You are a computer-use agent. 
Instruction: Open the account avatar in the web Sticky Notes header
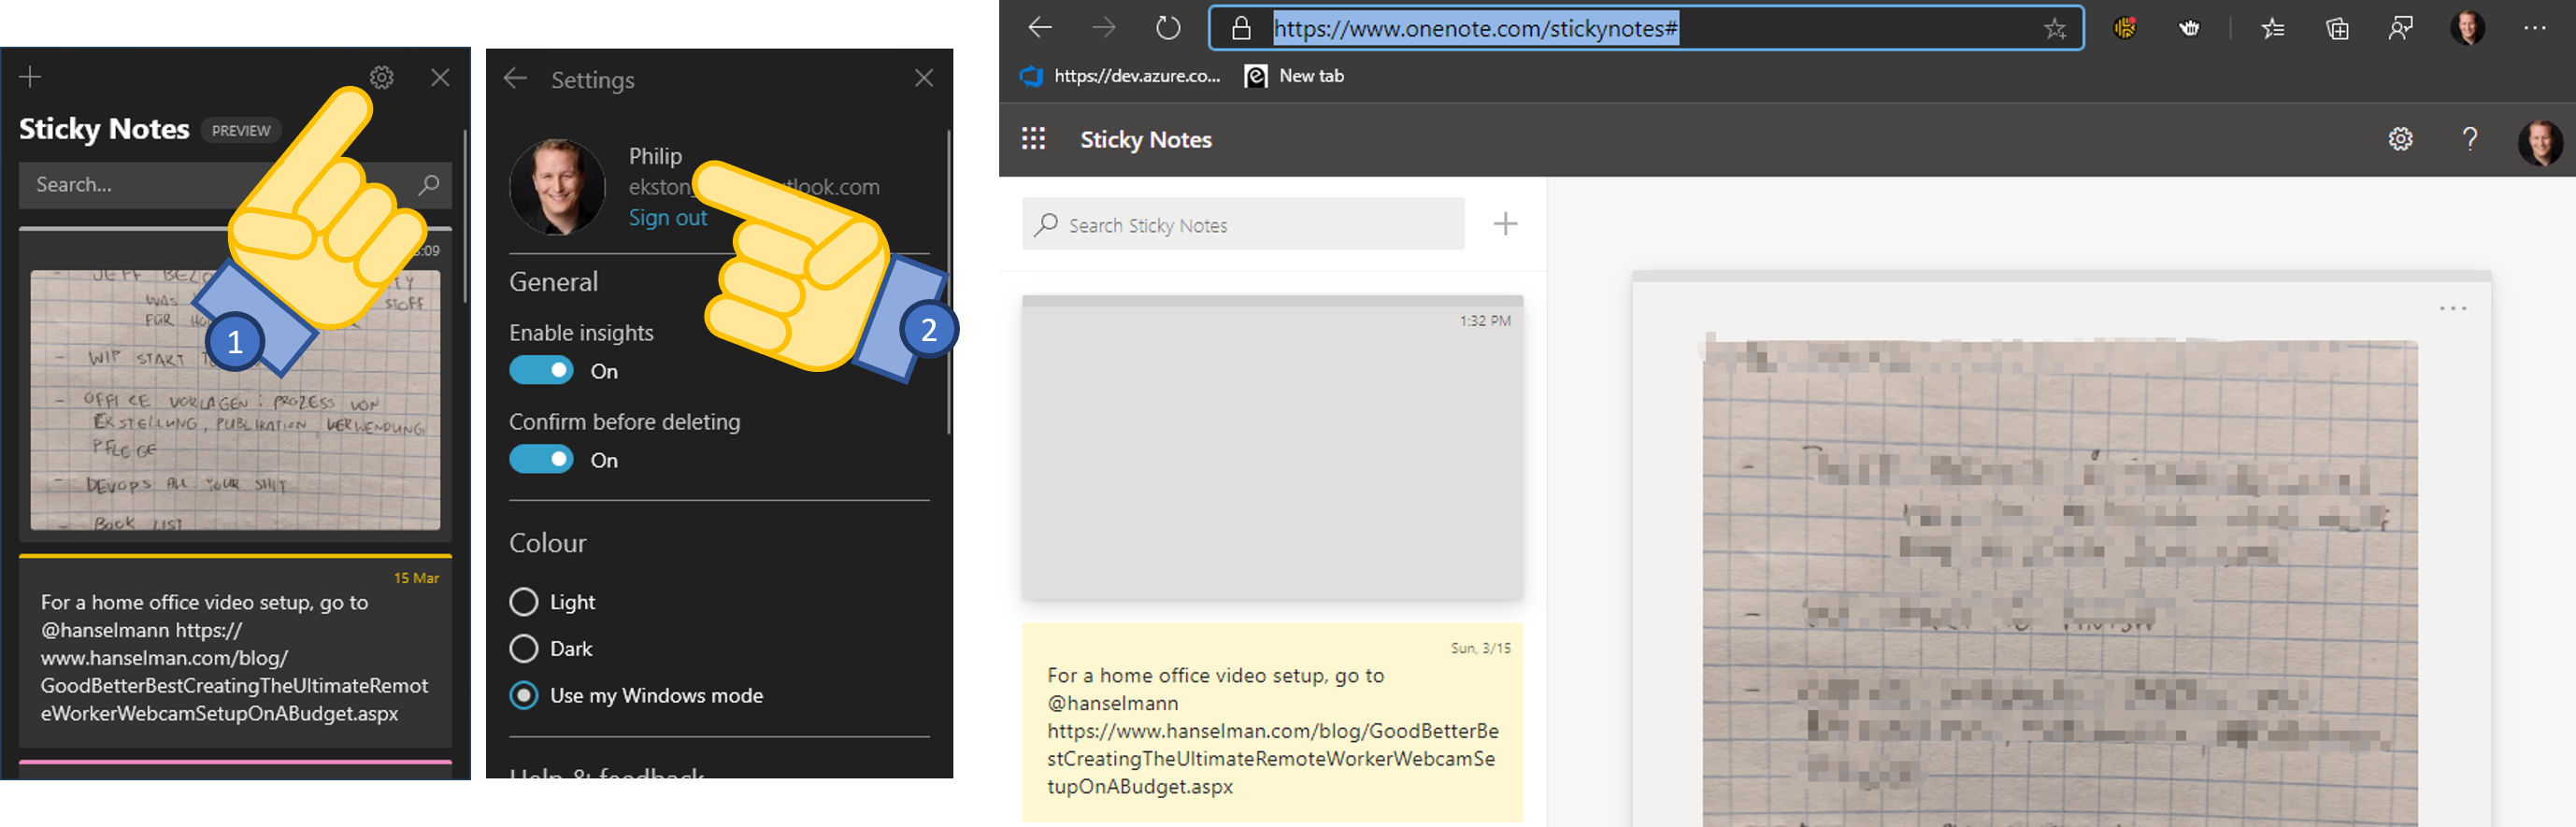point(2541,141)
